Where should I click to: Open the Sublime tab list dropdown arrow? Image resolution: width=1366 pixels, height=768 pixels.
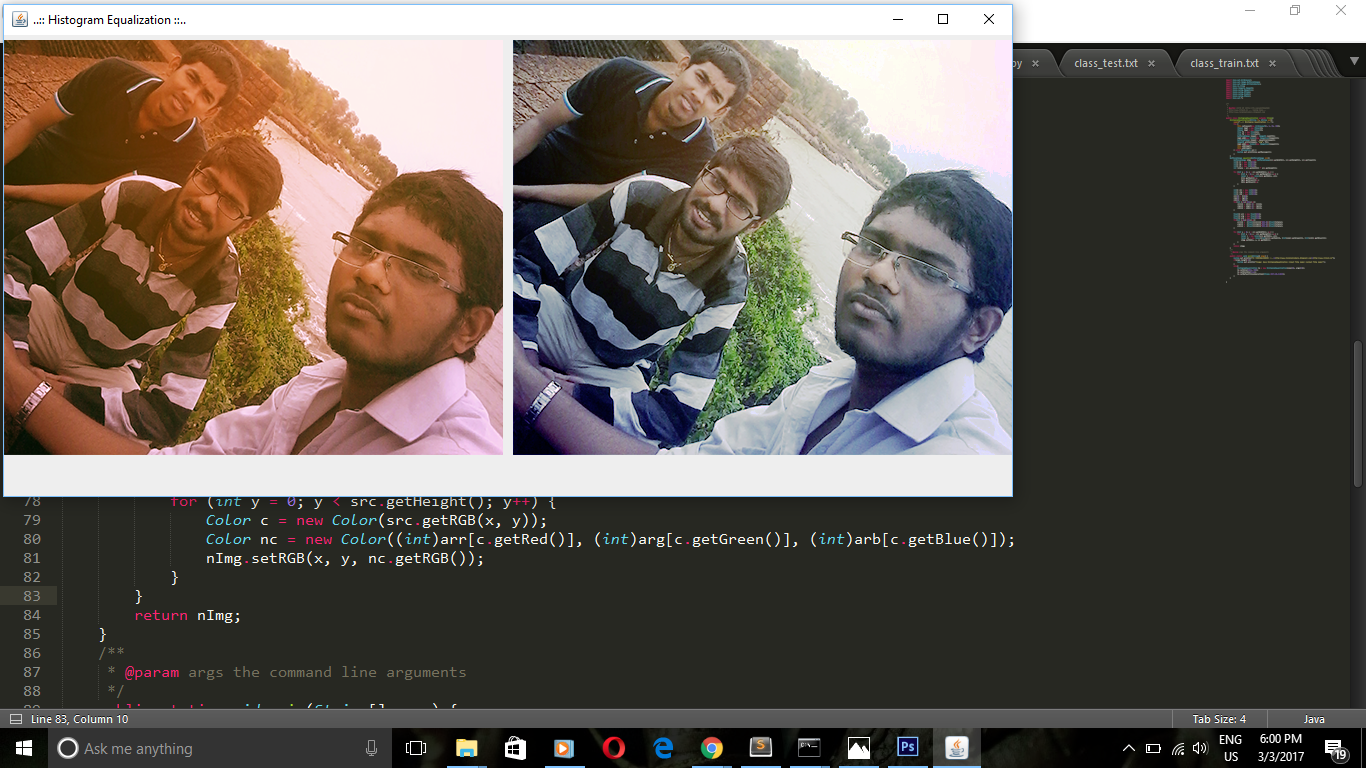tap(1352, 63)
